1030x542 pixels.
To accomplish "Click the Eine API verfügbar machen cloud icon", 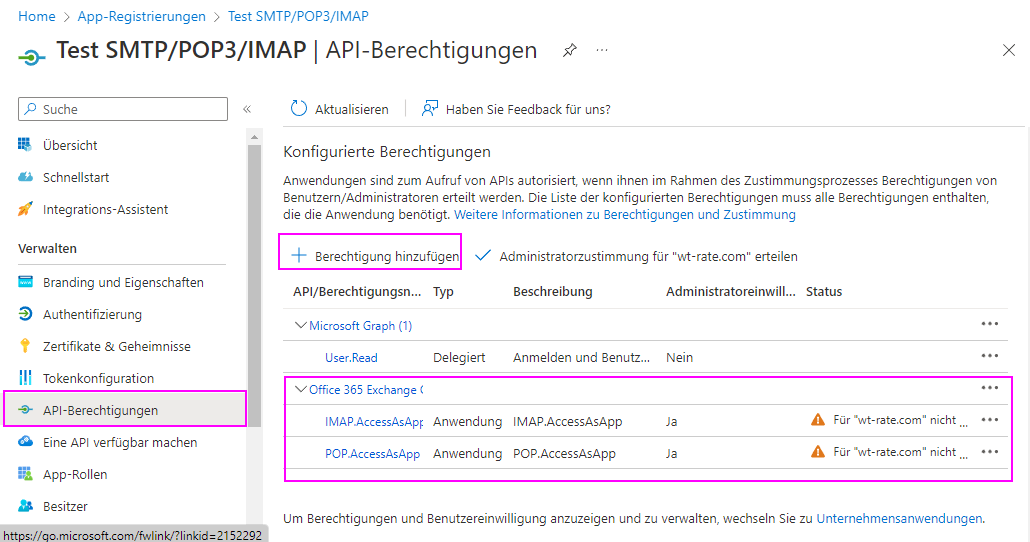I will tap(25, 441).
